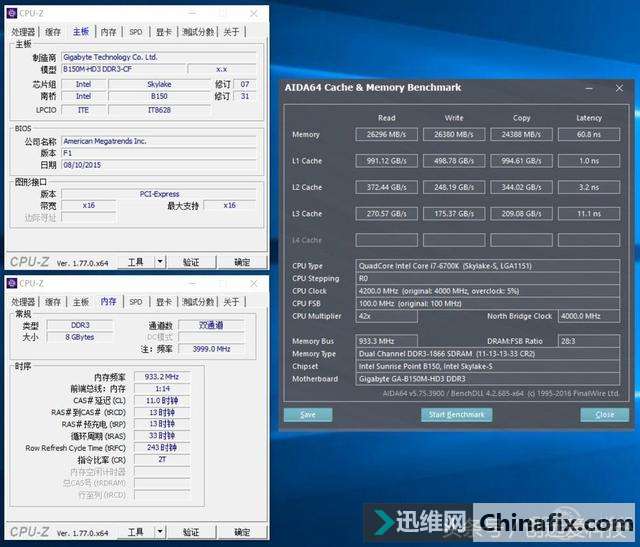
Task: Click the Close button in AIDA64 benchmark
Action: click(x=604, y=415)
